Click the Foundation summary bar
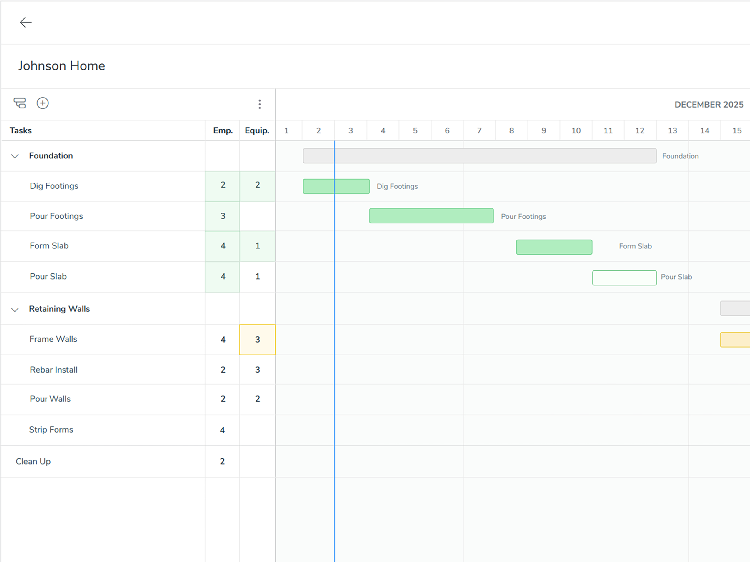 point(480,156)
